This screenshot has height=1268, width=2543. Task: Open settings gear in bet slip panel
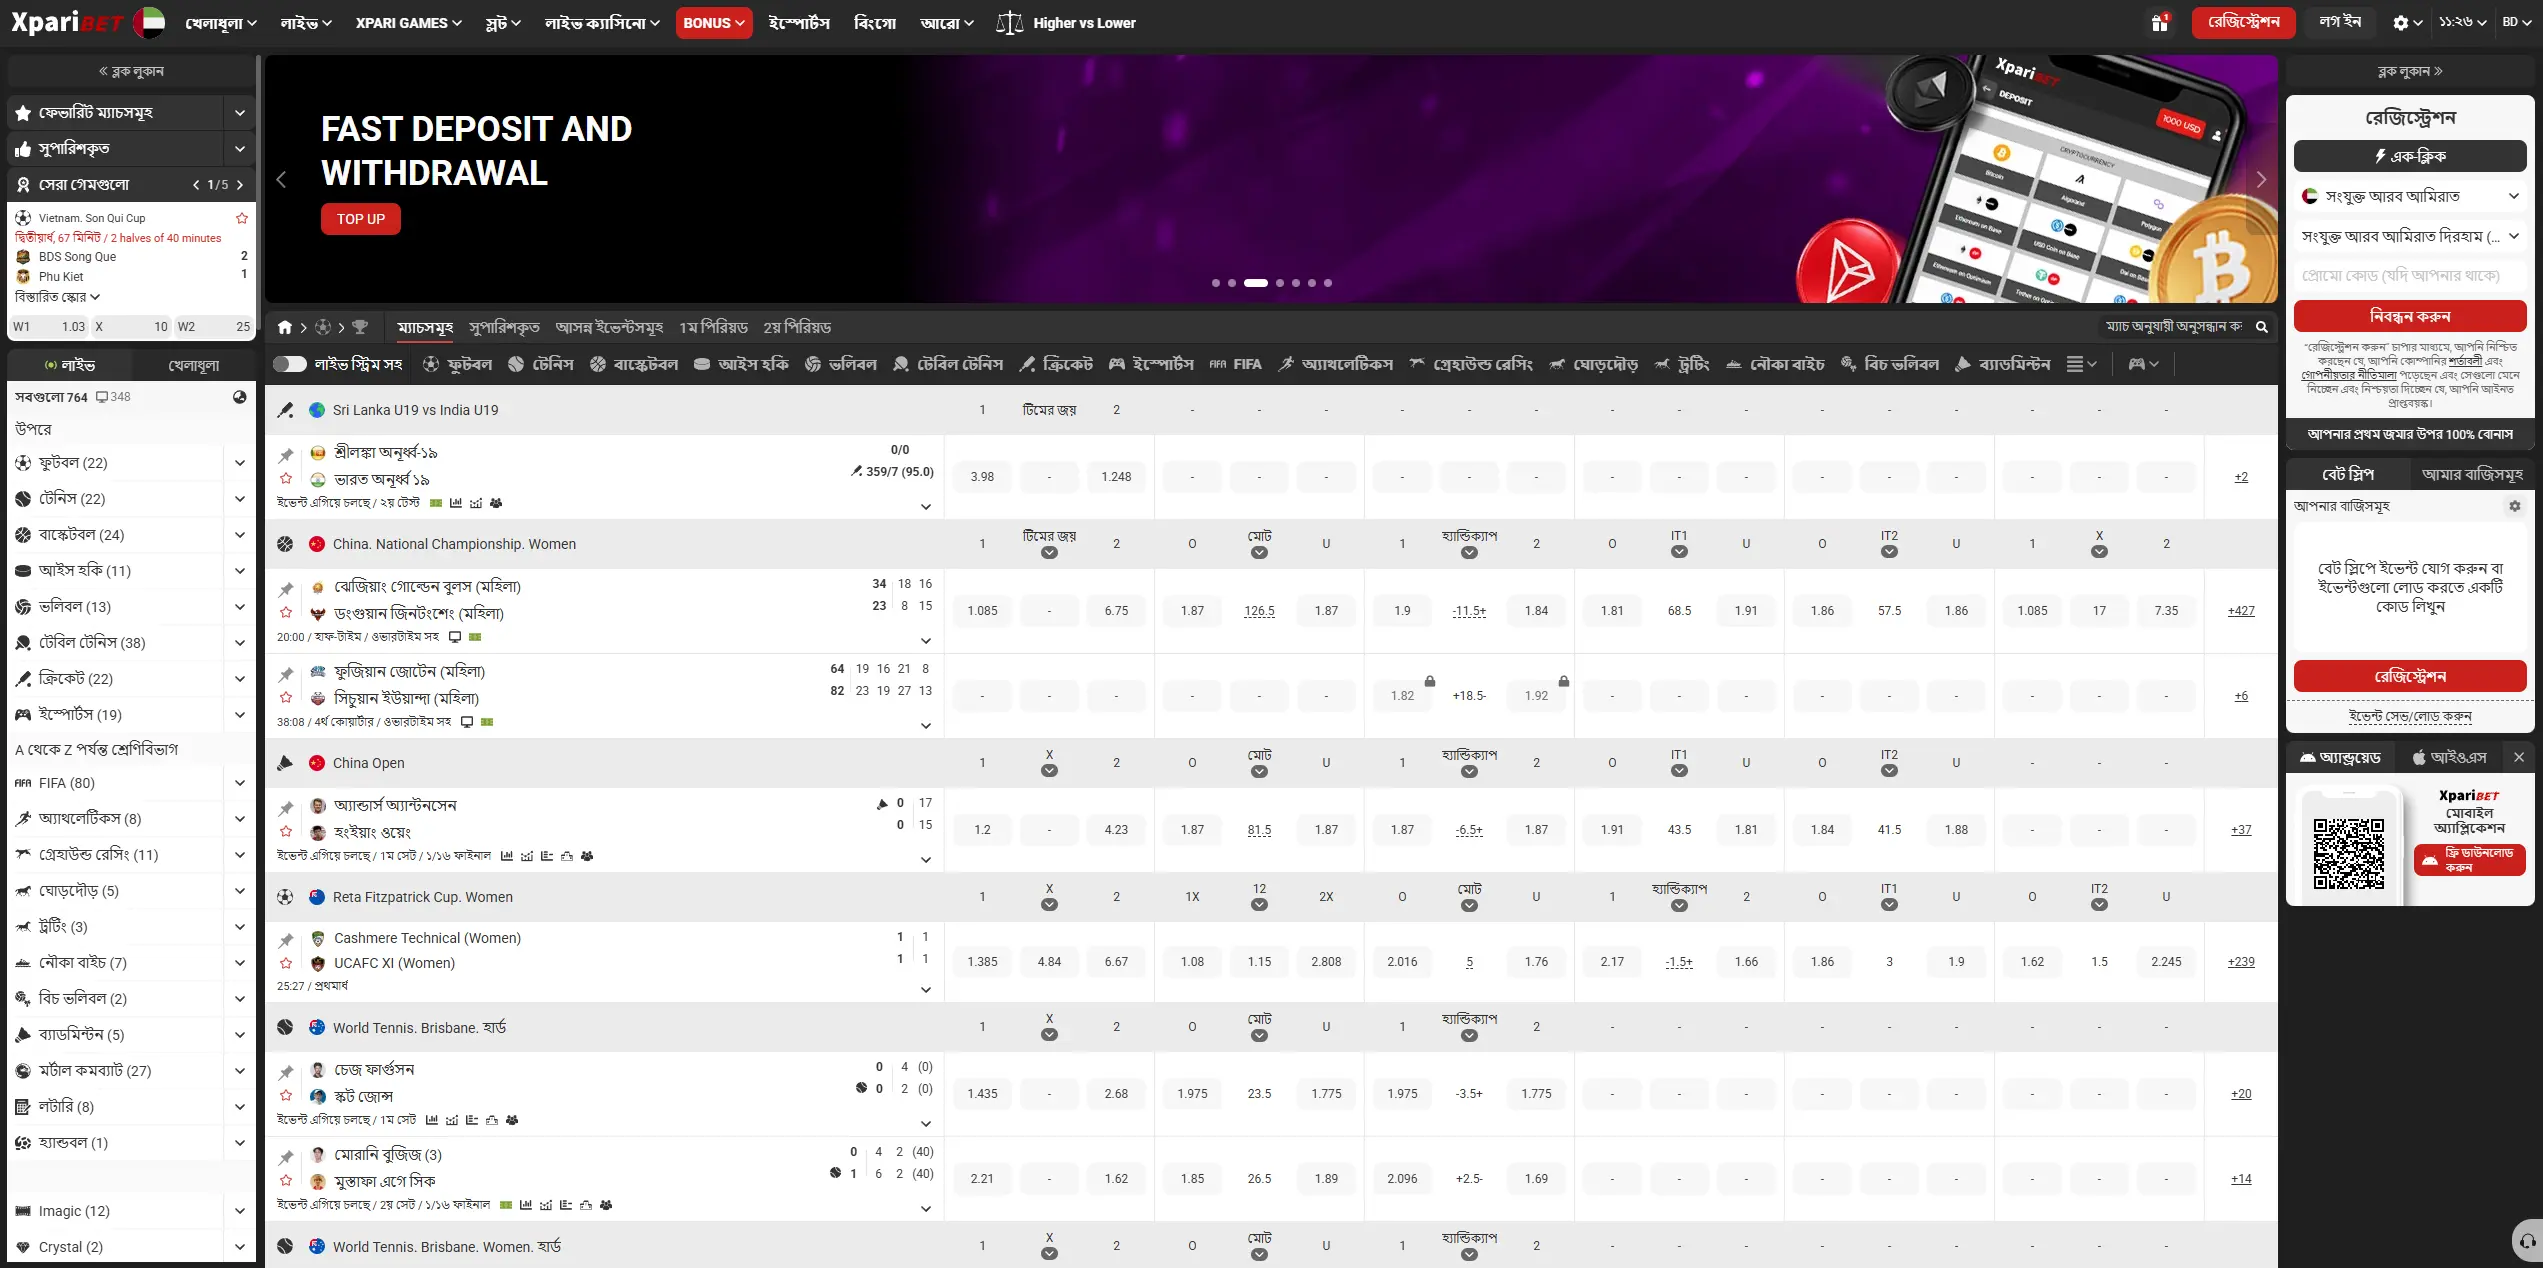(2514, 506)
